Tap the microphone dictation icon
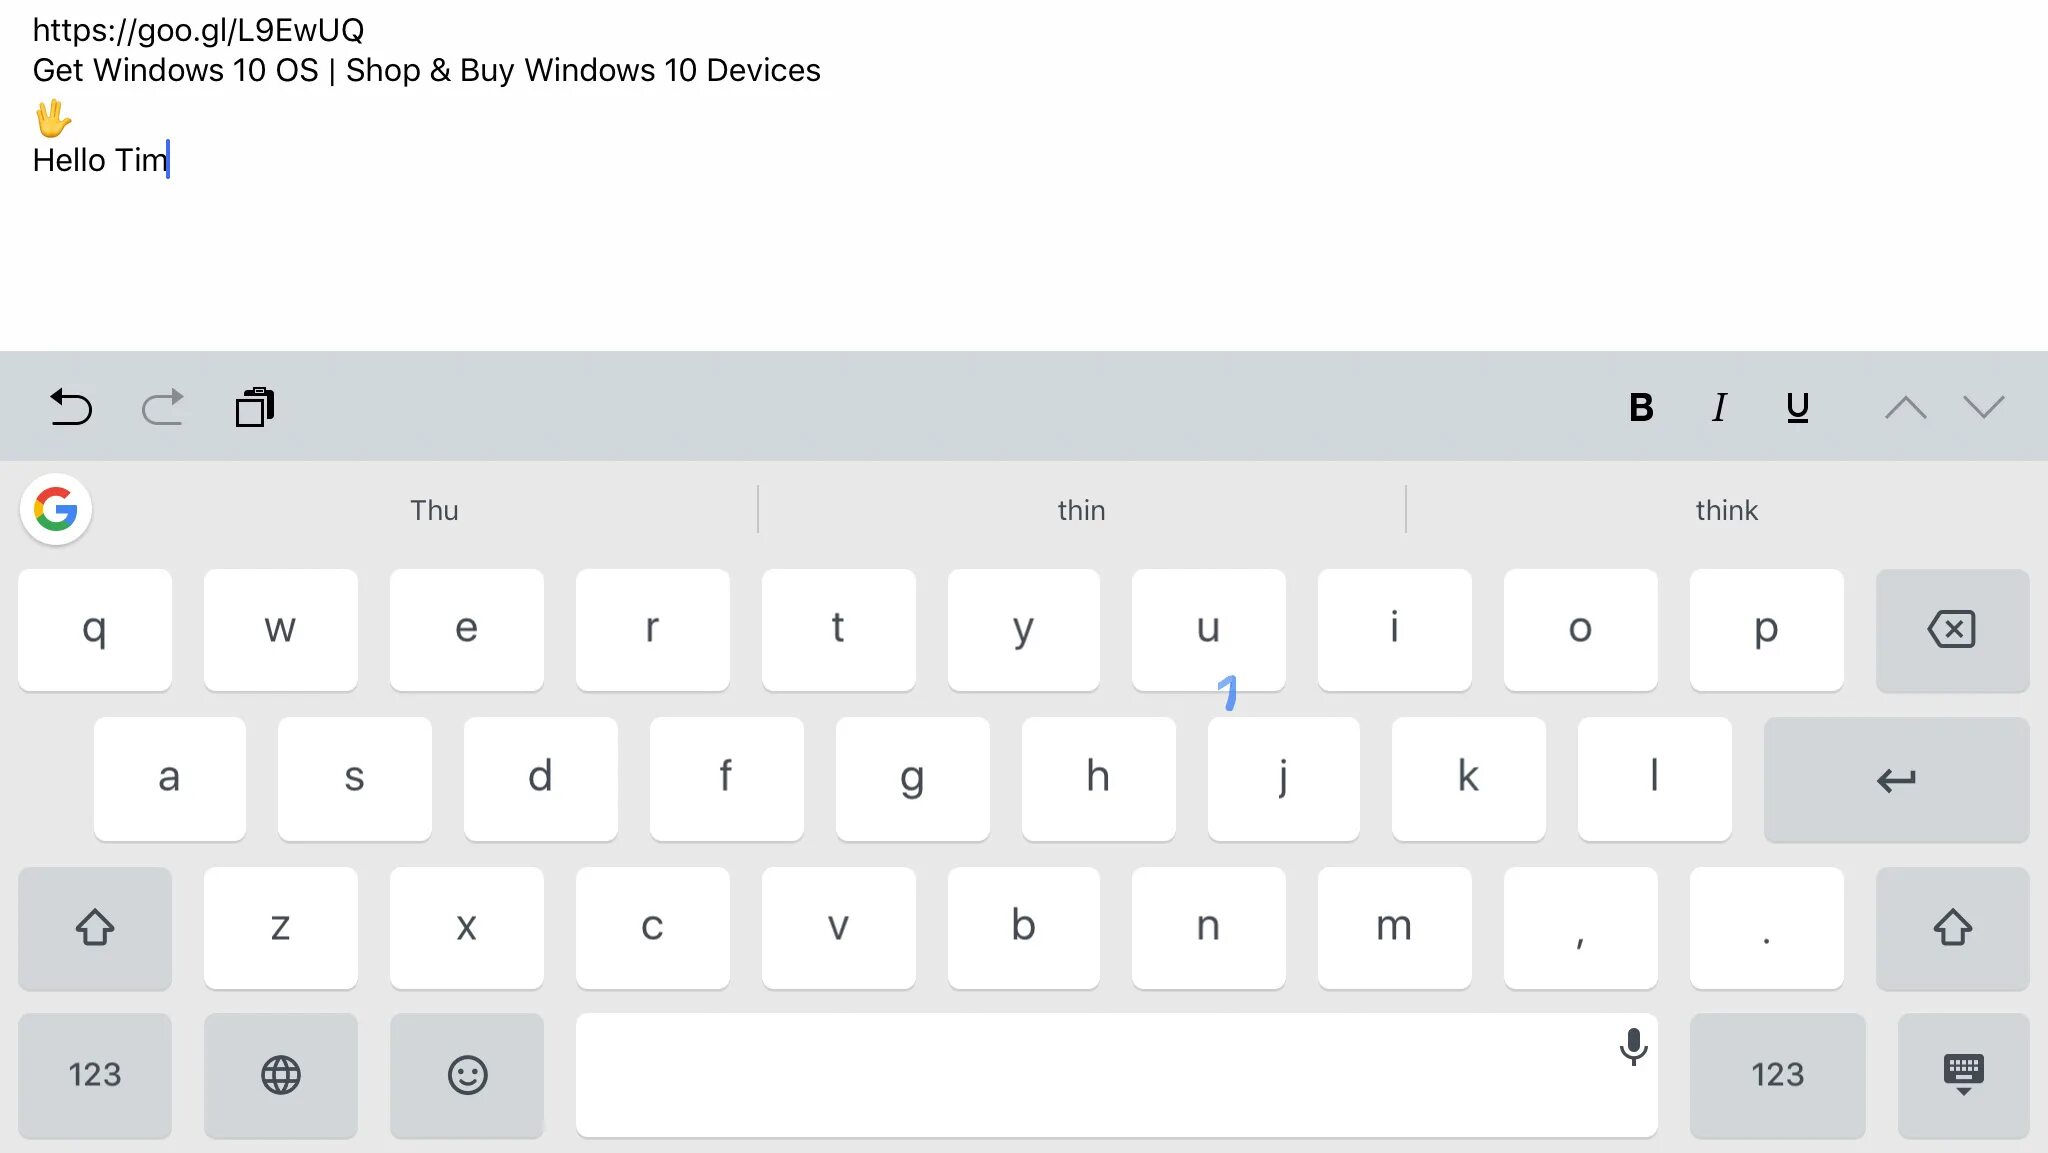 (1633, 1047)
